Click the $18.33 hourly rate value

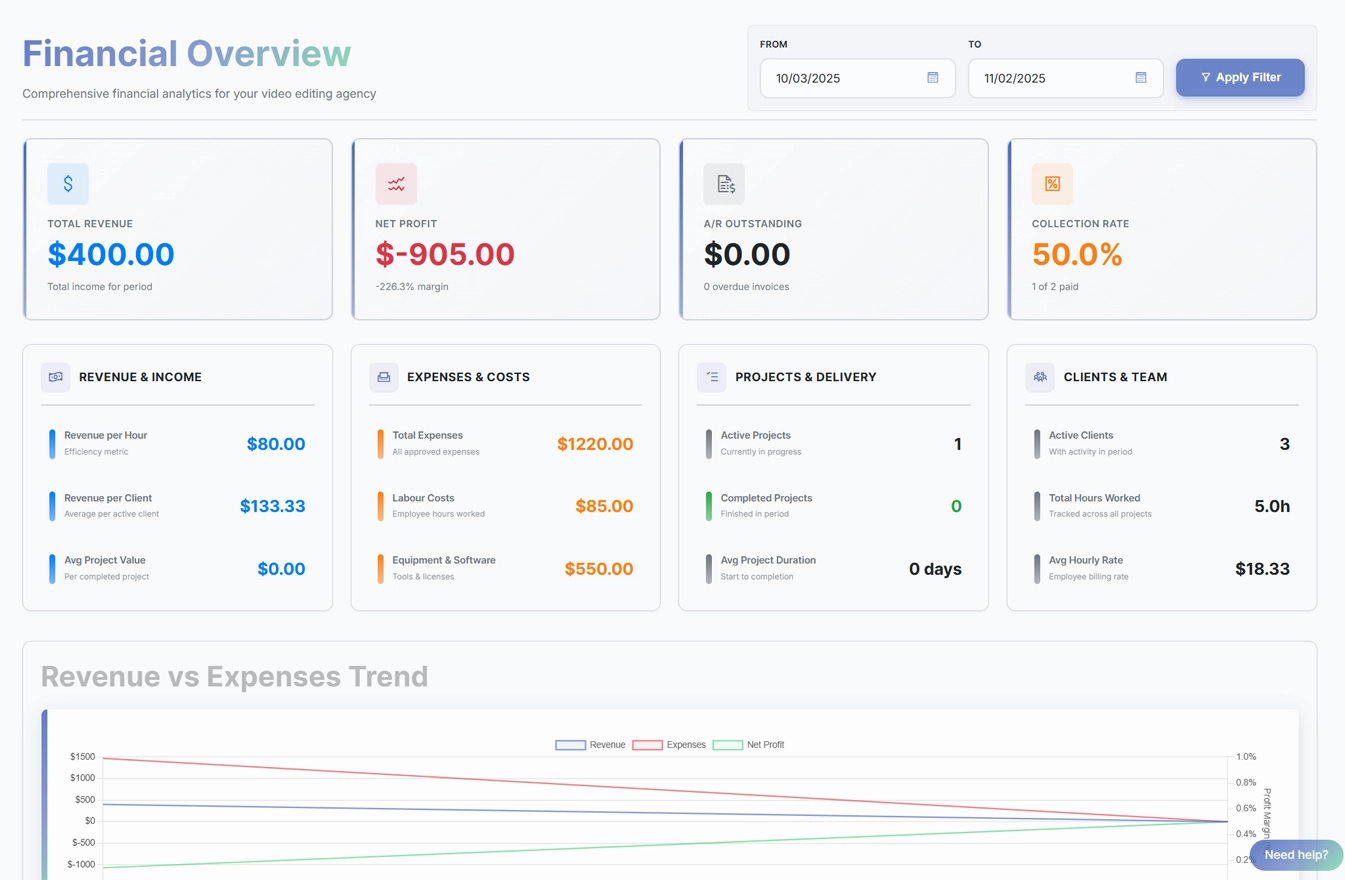pos(1263,569)
